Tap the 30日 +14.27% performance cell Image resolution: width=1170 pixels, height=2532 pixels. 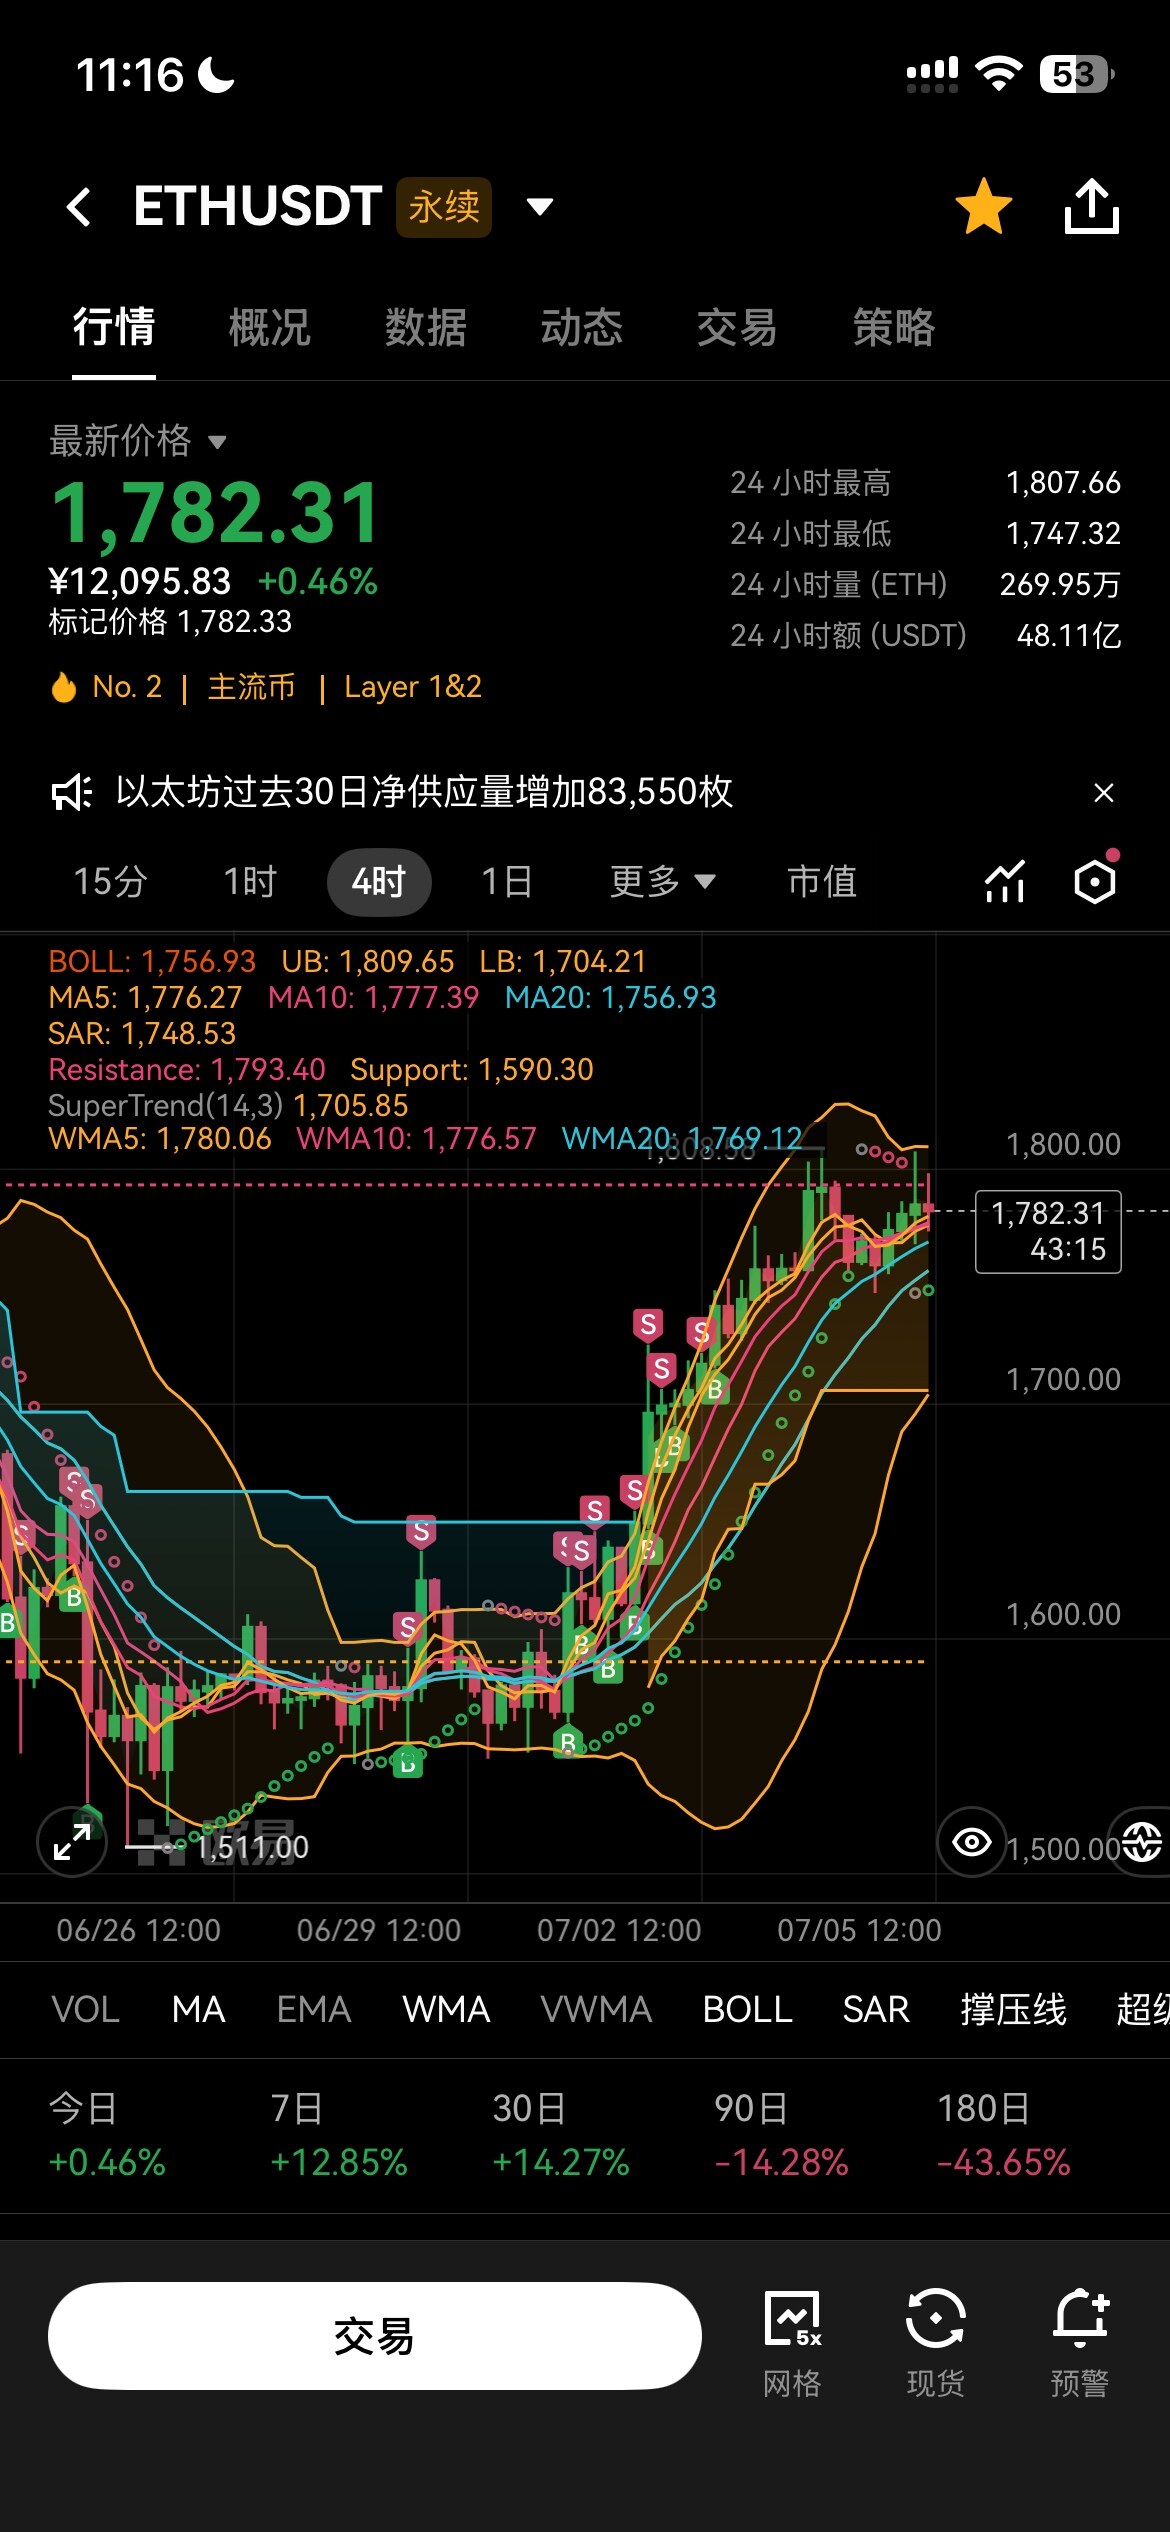point(561,2135)
